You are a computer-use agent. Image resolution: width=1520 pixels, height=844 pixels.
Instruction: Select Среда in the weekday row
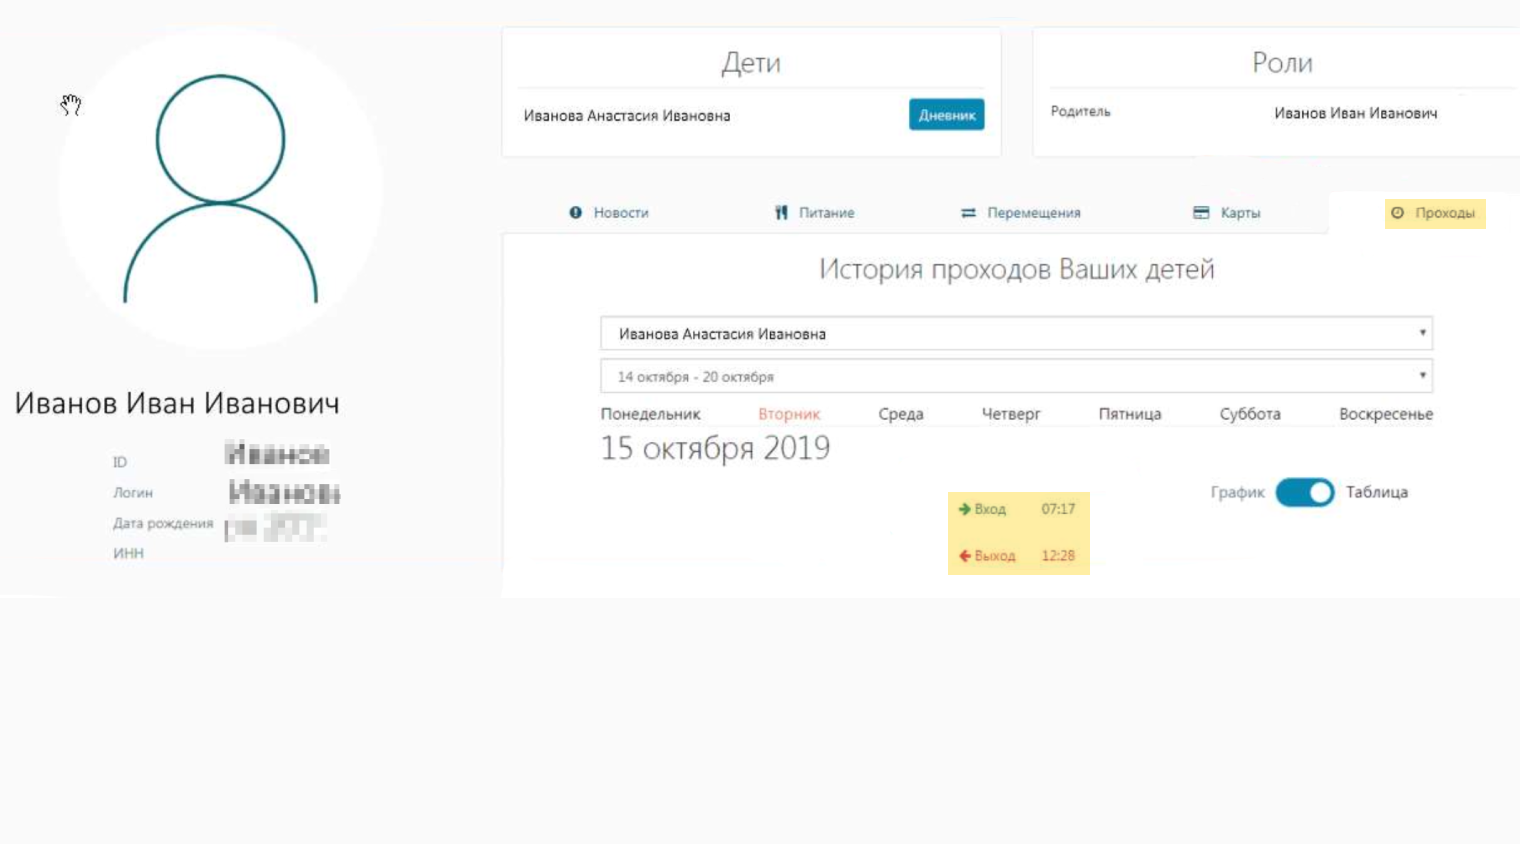[901, 414]
